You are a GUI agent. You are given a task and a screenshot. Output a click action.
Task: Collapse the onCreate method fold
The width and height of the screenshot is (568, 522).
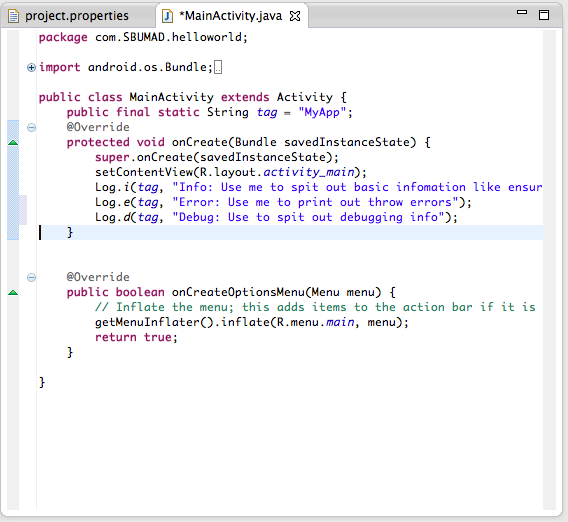coord(32,128)
